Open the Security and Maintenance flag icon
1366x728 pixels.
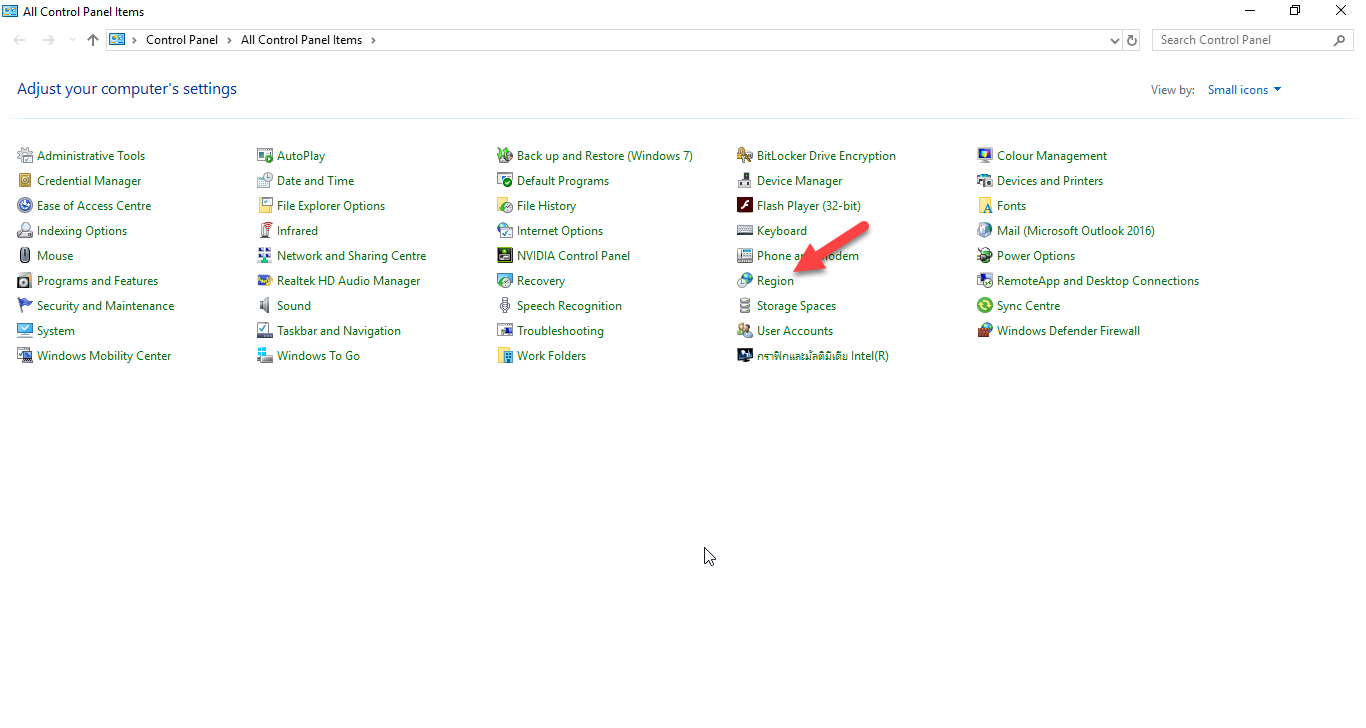point(25,305)
